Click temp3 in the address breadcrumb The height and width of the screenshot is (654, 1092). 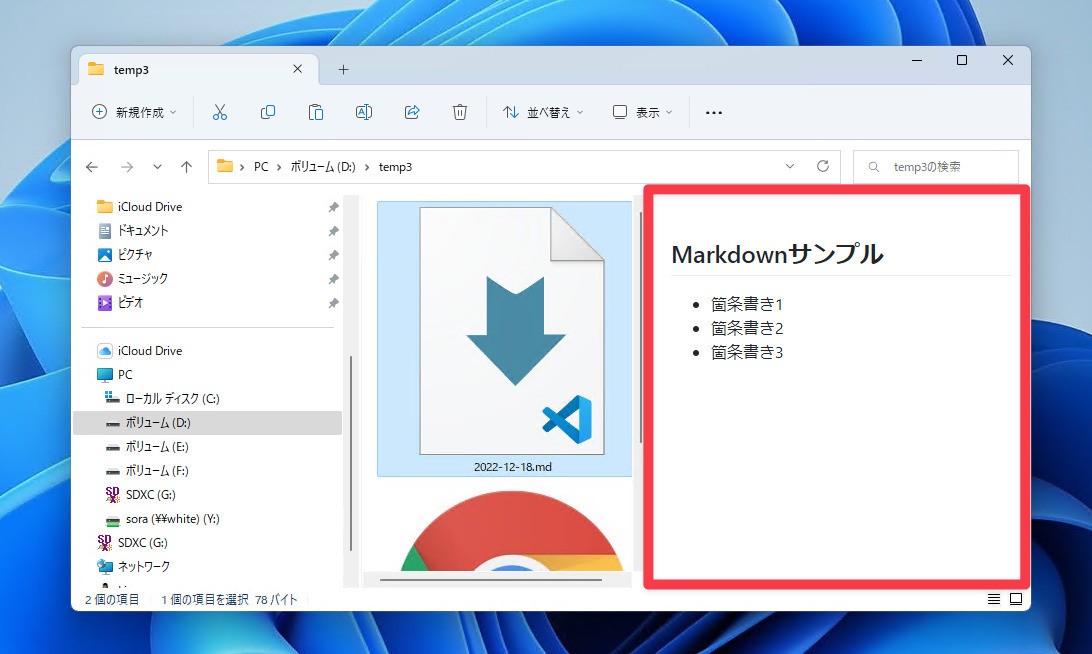click(396, 167)
